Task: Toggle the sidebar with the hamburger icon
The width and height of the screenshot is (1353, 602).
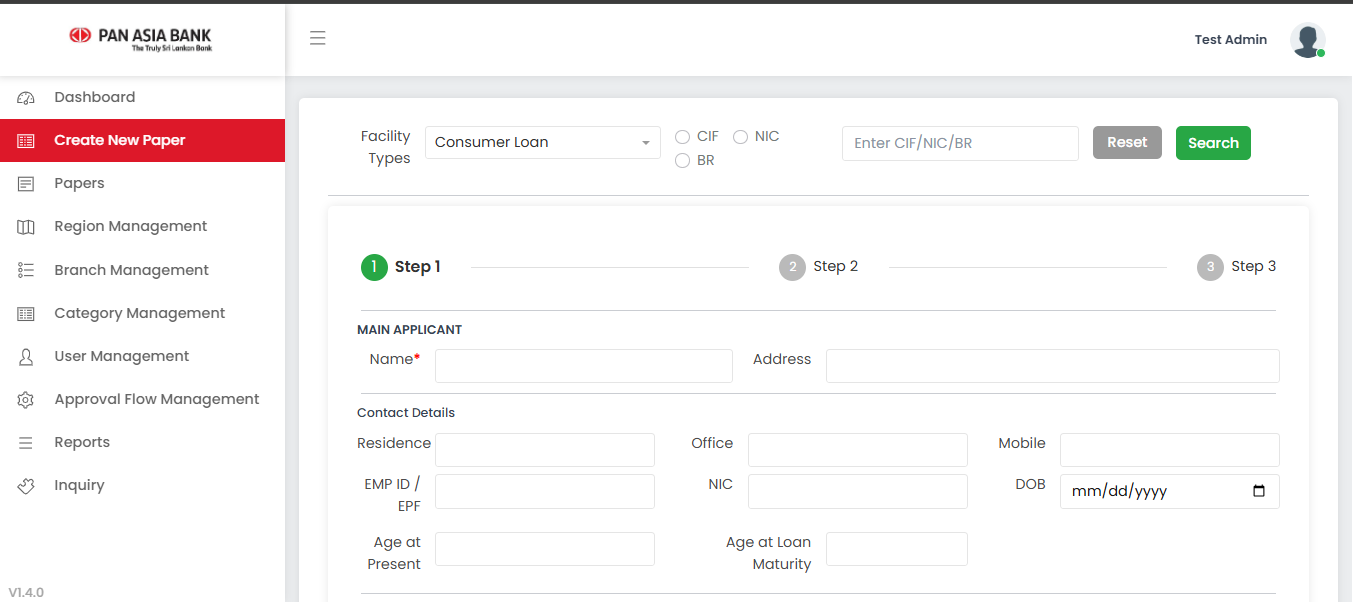Action: point(318,39)
